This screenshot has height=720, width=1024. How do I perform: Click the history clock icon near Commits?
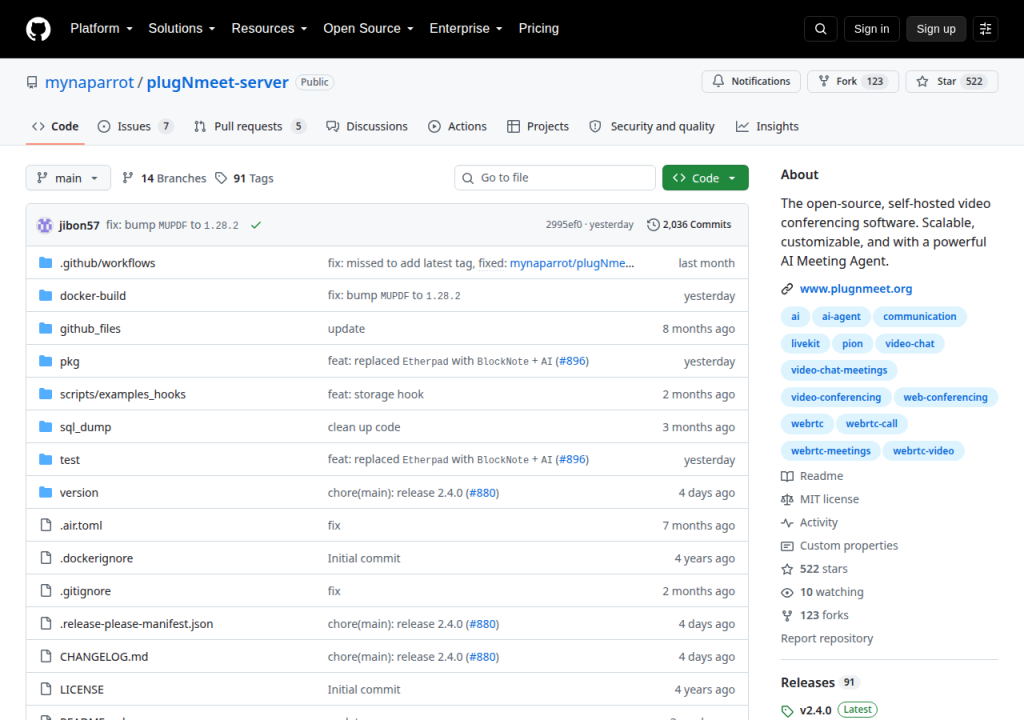click(x=653, y=225)
